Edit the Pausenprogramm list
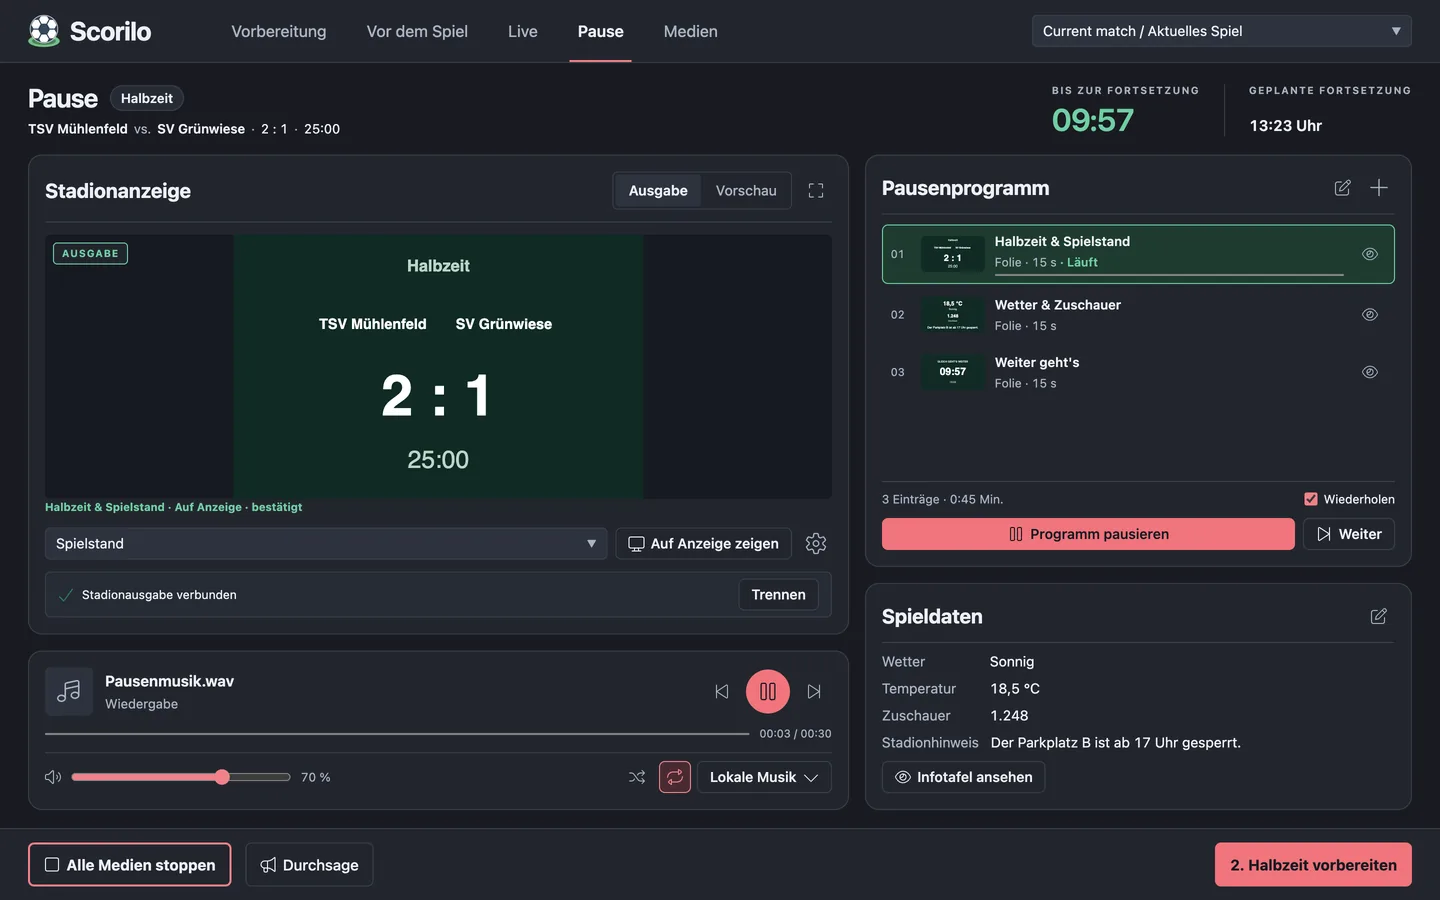The height and width of the screenshot is (900, 1440). click(x=1343, y=188)
